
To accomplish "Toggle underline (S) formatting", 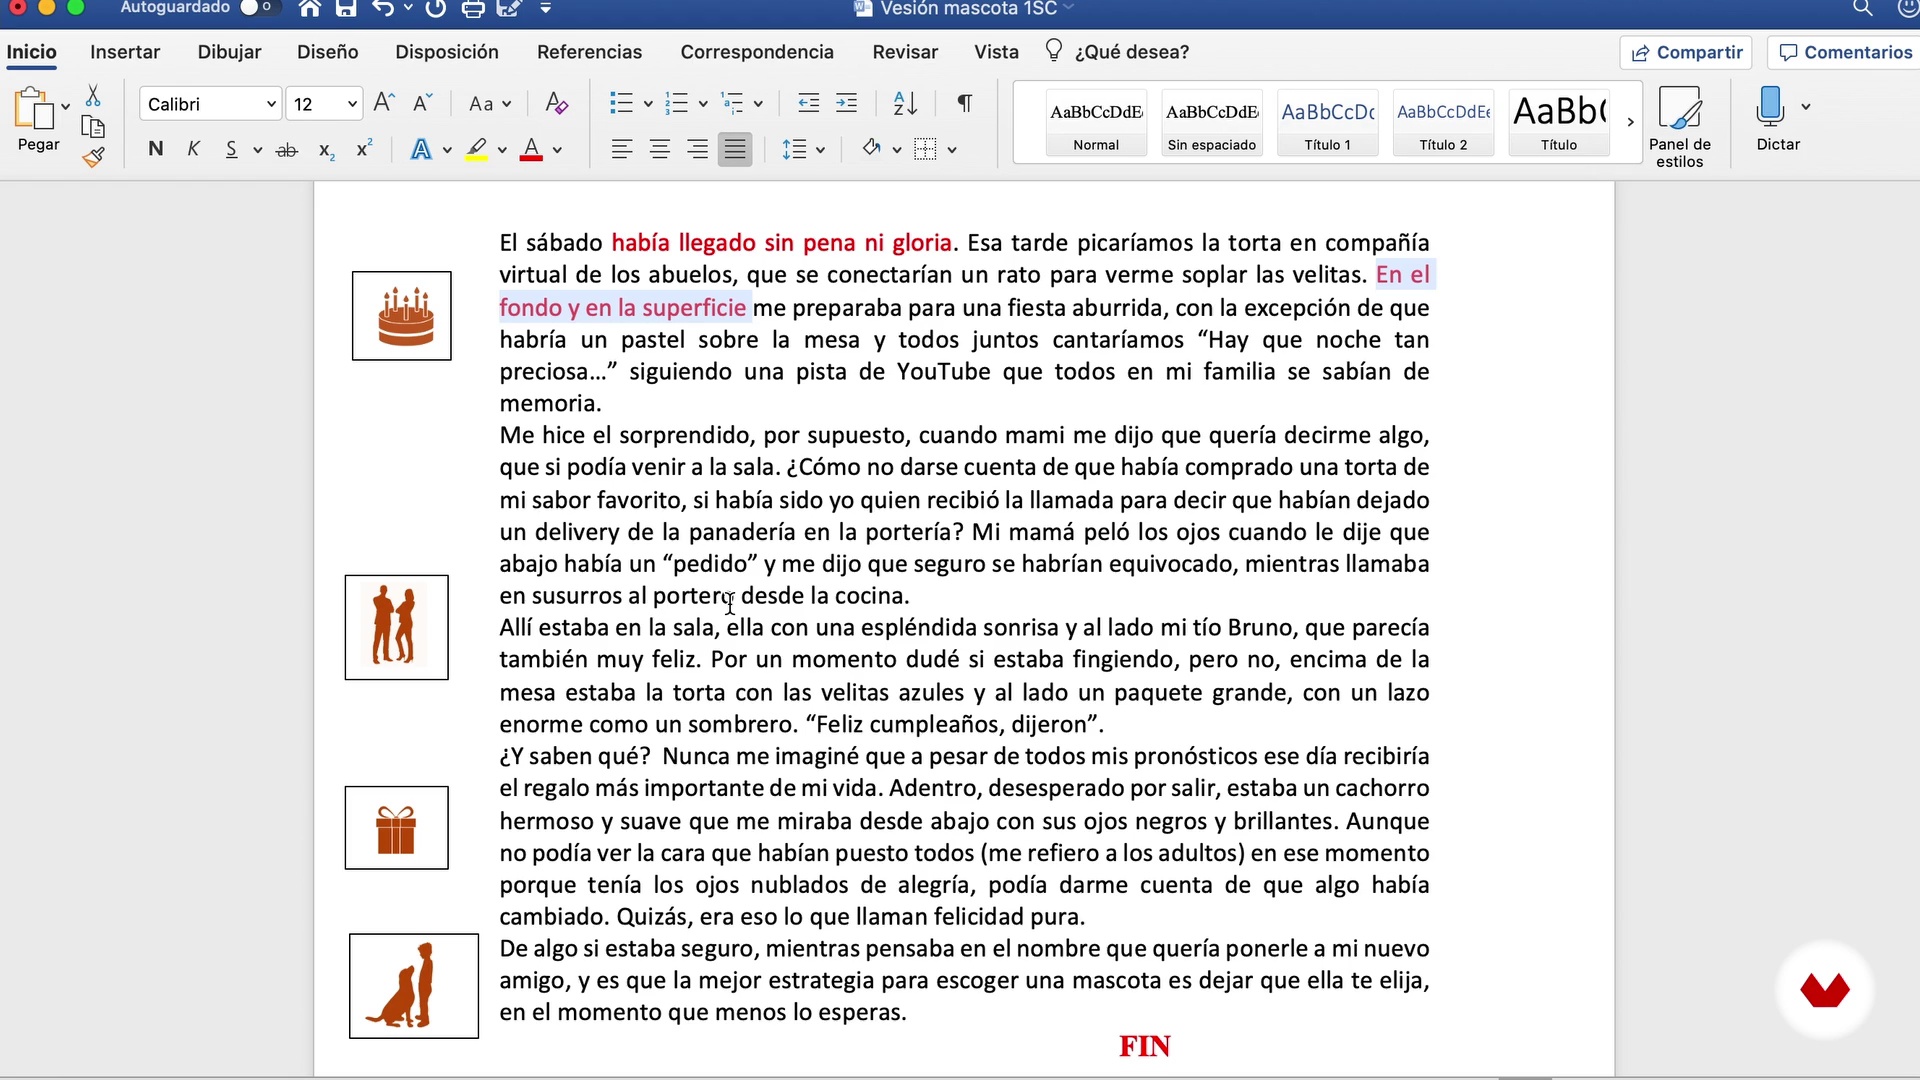I will pyautogui.click(x=231, y=150).
